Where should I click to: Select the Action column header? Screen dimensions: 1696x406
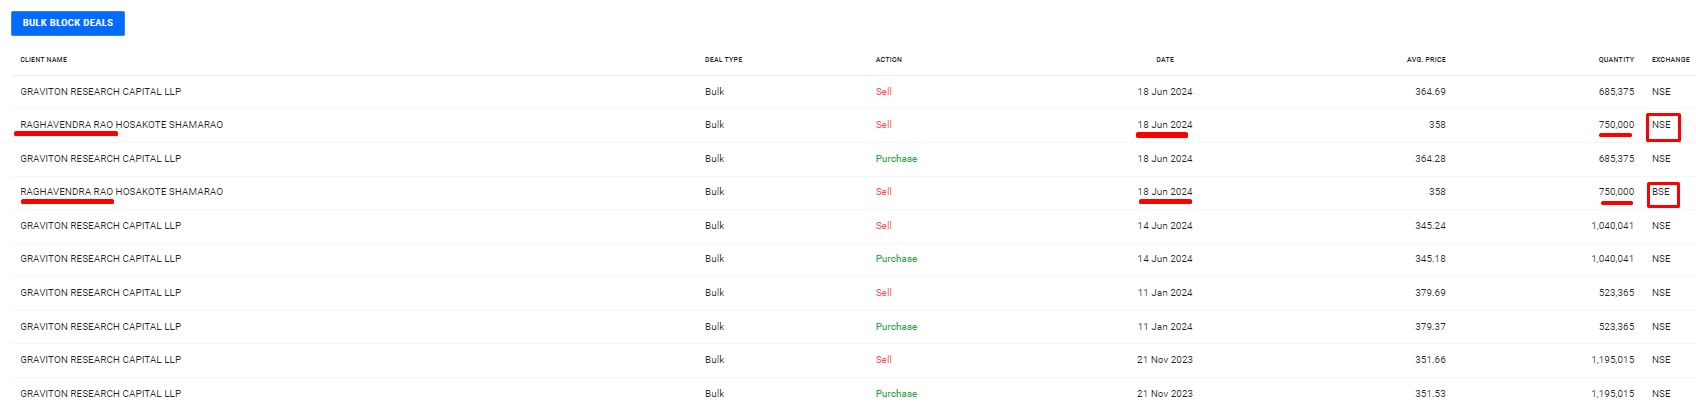pyautogui.click(x=888, y=60)
